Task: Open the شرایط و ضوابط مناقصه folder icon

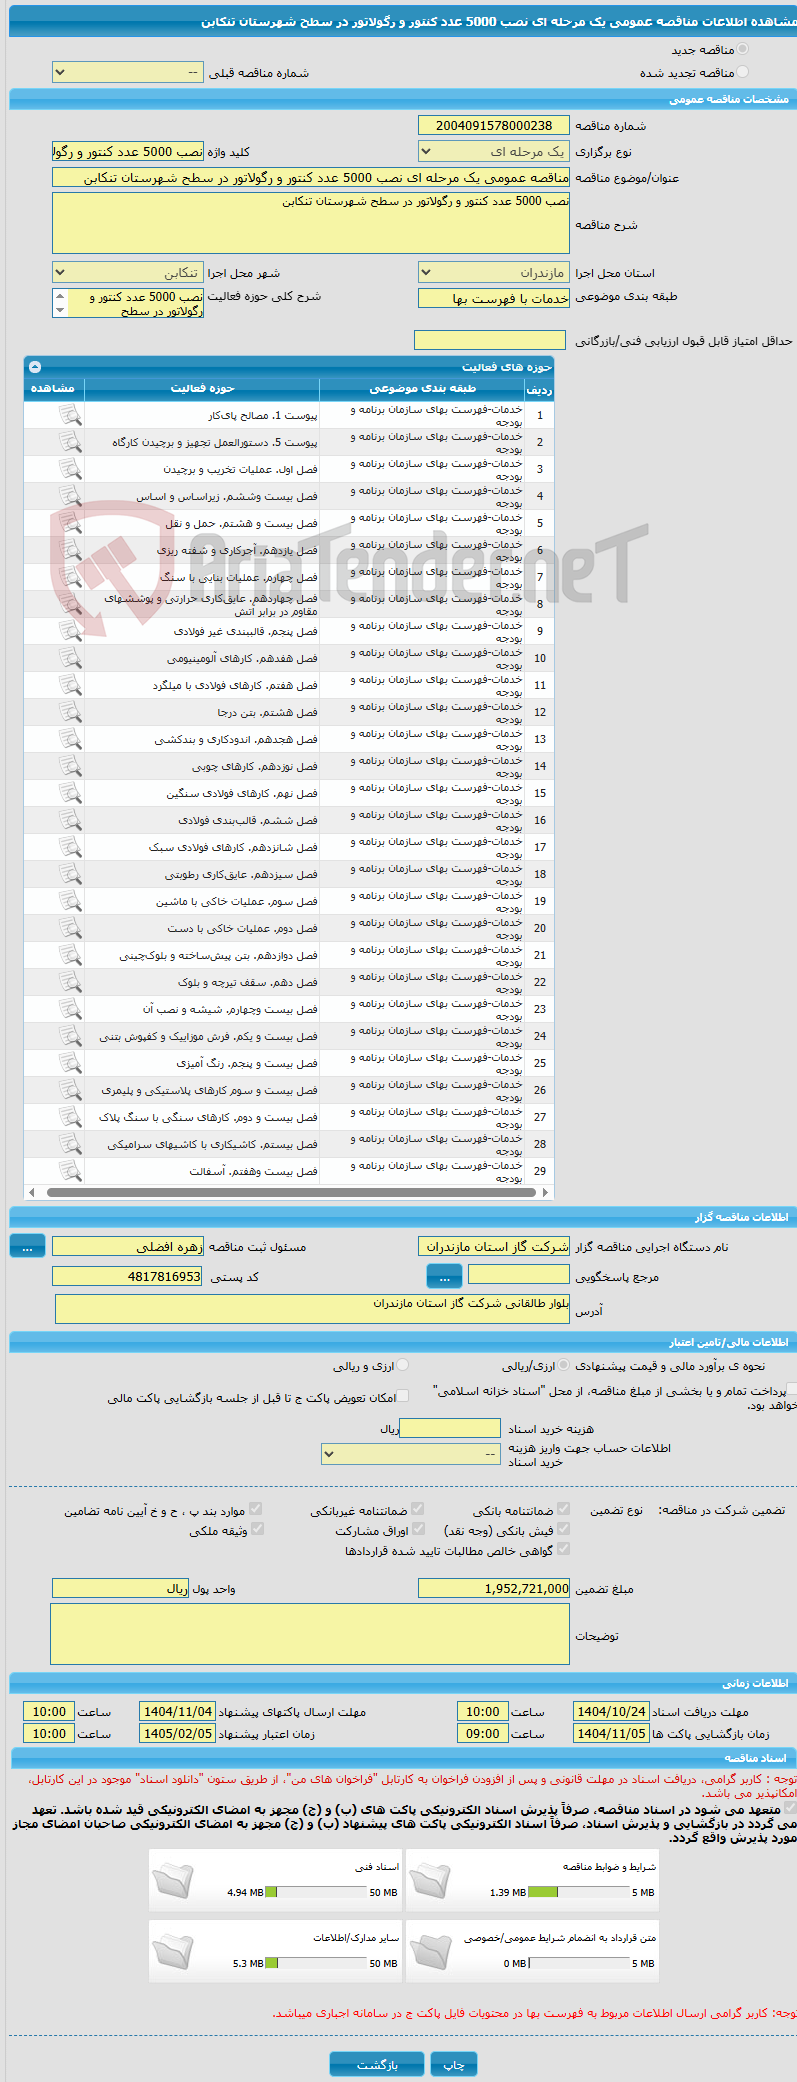Action: (430, 1880)
